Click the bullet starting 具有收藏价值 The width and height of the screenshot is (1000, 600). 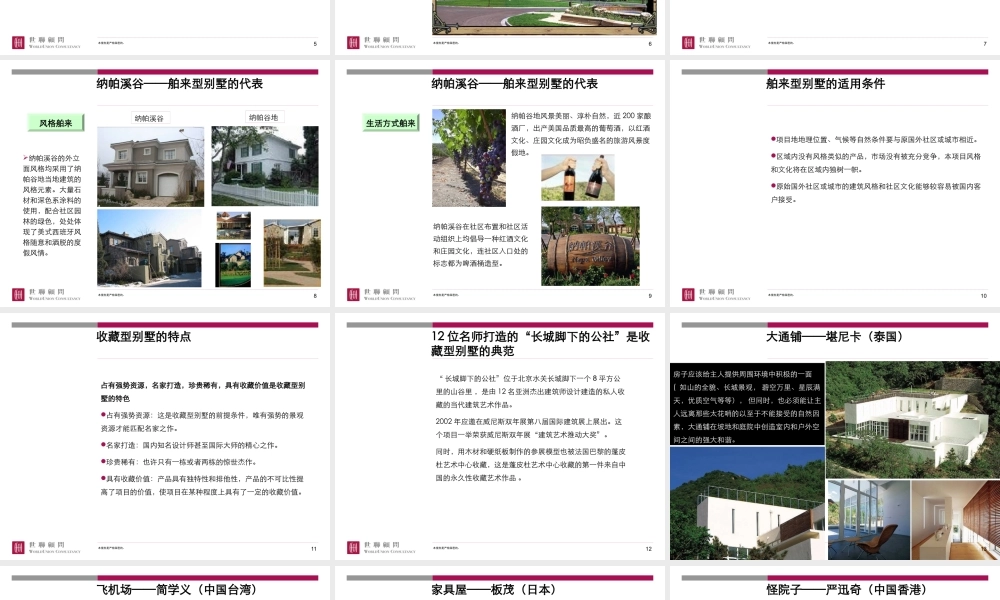coord(202,485)
